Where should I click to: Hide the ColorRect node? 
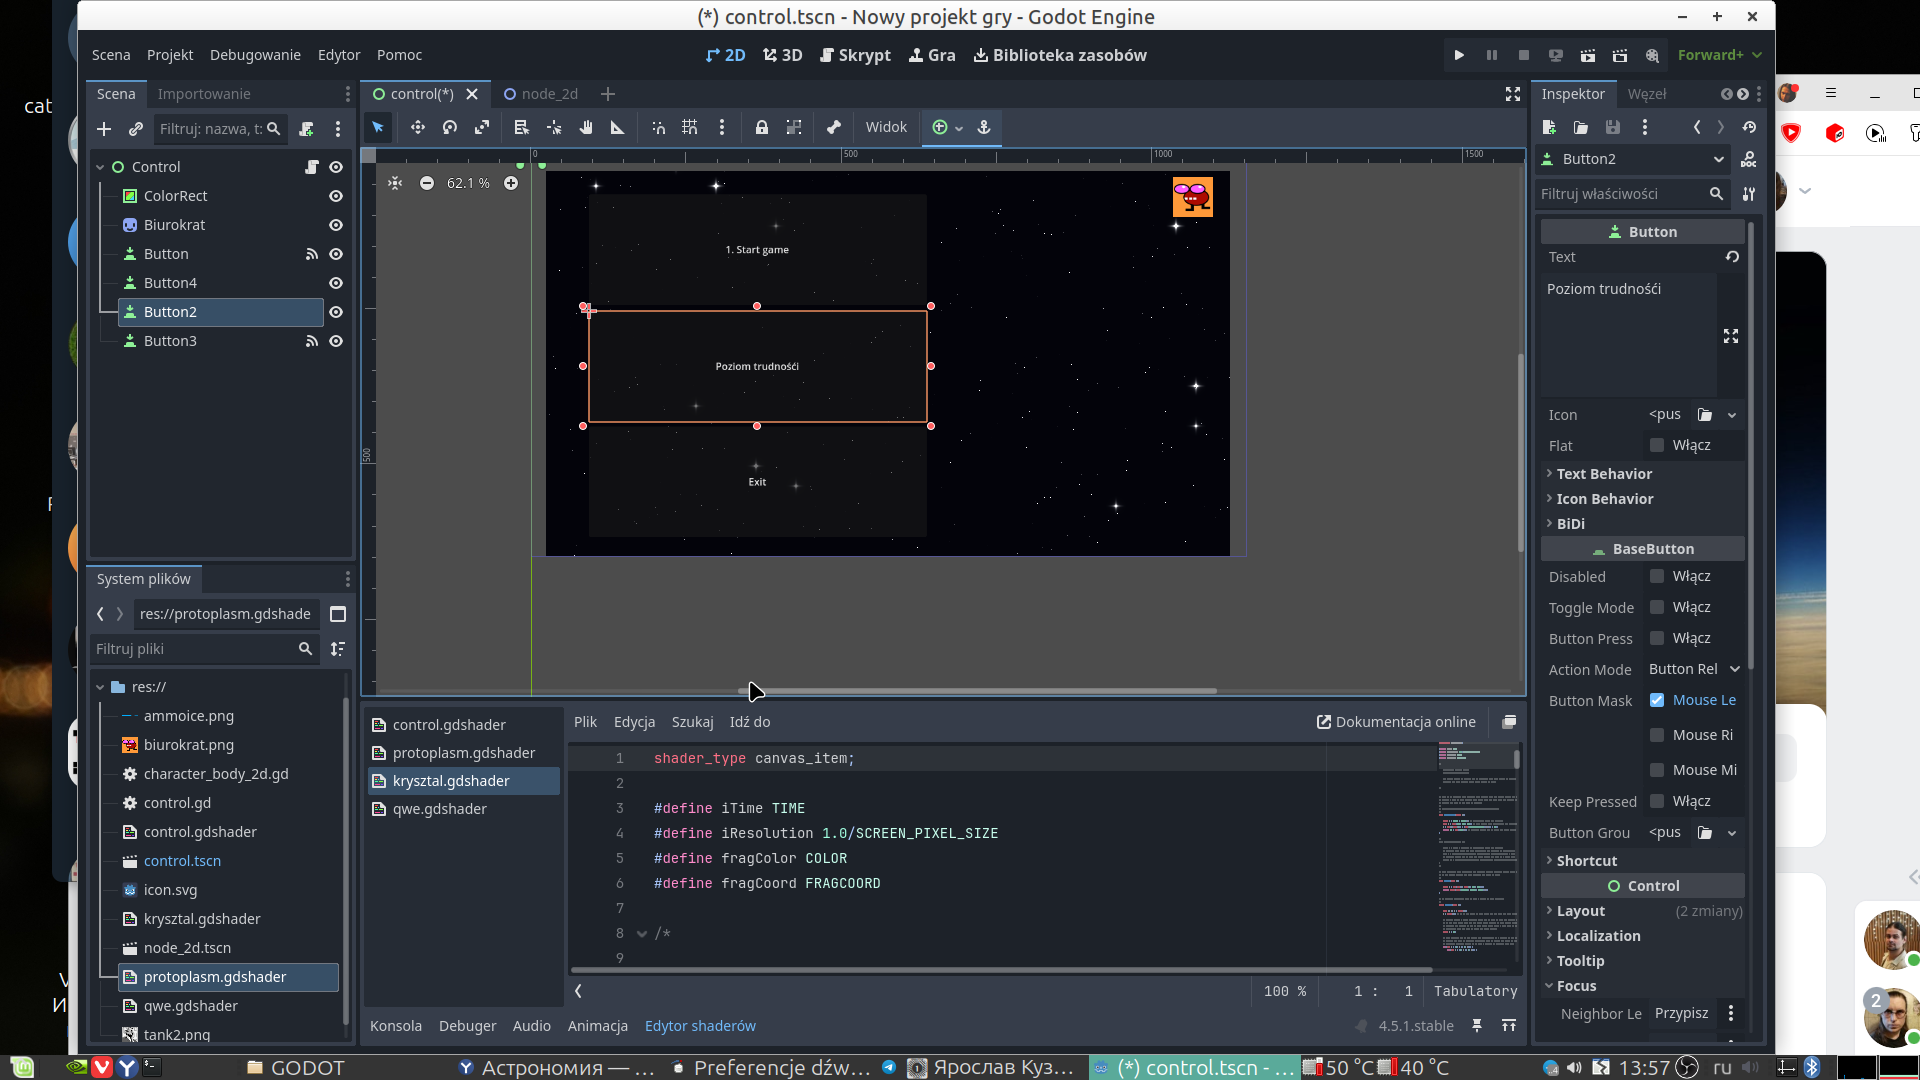(x=336, y=196)
